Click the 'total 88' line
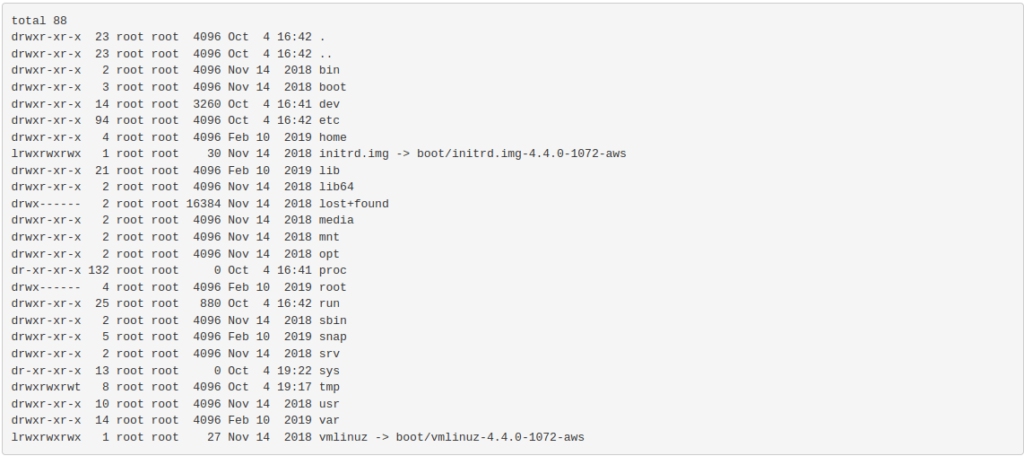The width and height of the screenshot is (1024, 456). [x=39, y=21]
